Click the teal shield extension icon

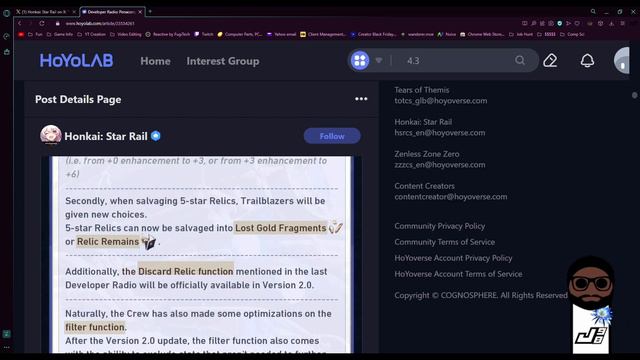pos(560,23)
